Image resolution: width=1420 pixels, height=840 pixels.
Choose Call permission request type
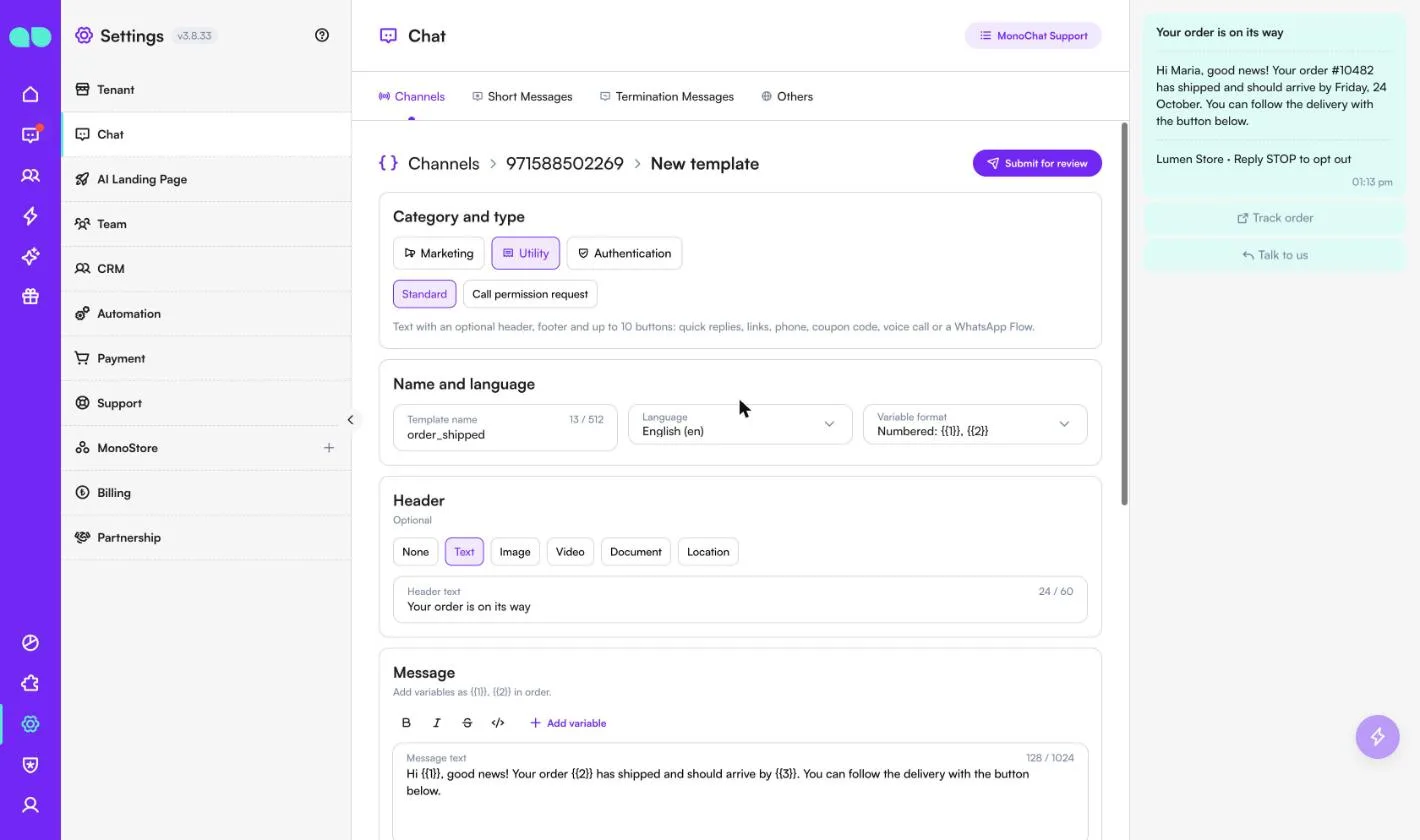(530, 294)
